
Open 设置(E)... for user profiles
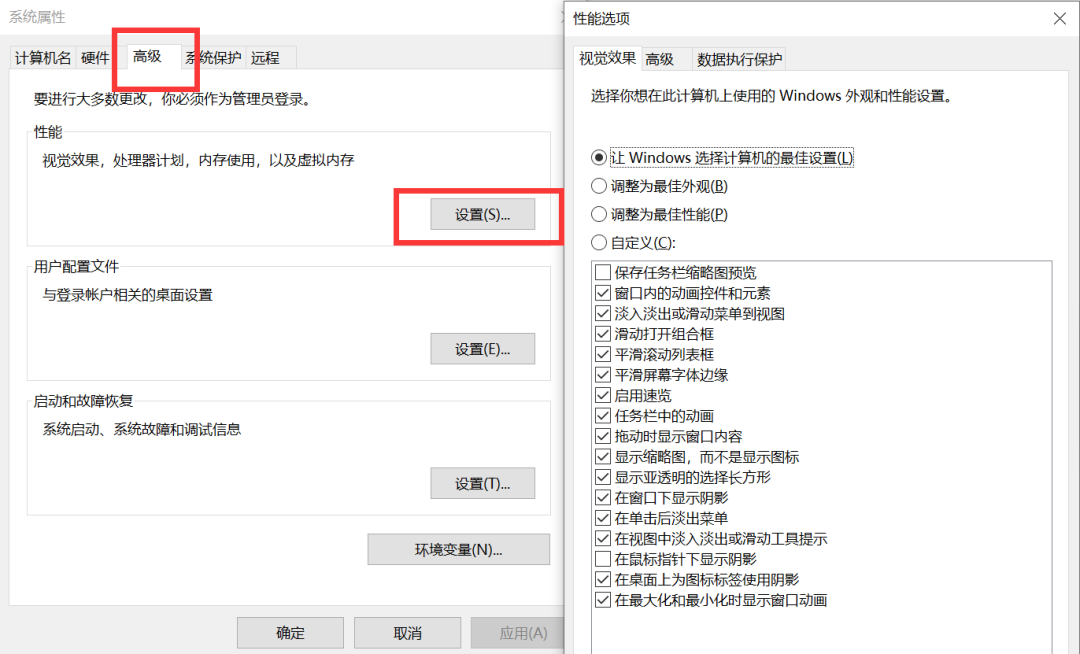(x=482, y=349)
